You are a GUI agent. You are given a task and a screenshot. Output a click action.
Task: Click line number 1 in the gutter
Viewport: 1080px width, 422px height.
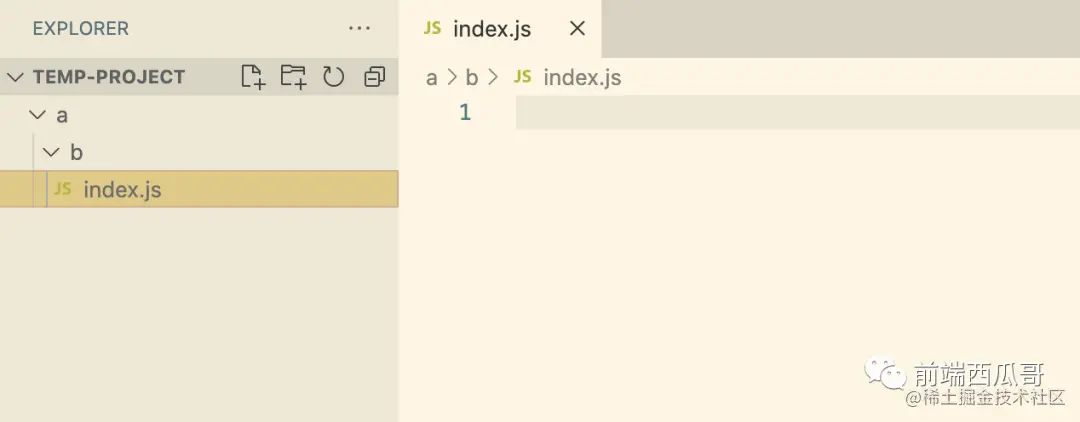(x=465, y=112)
